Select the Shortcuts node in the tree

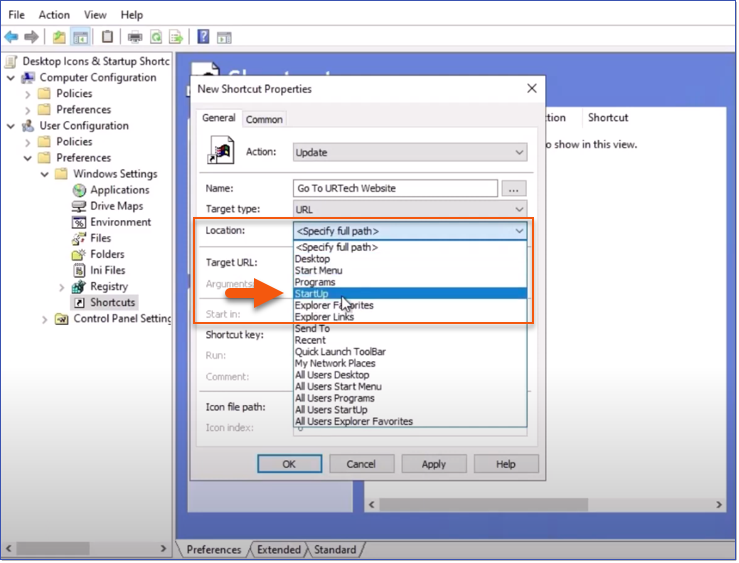pyautogui.click(x=105, y=302)
